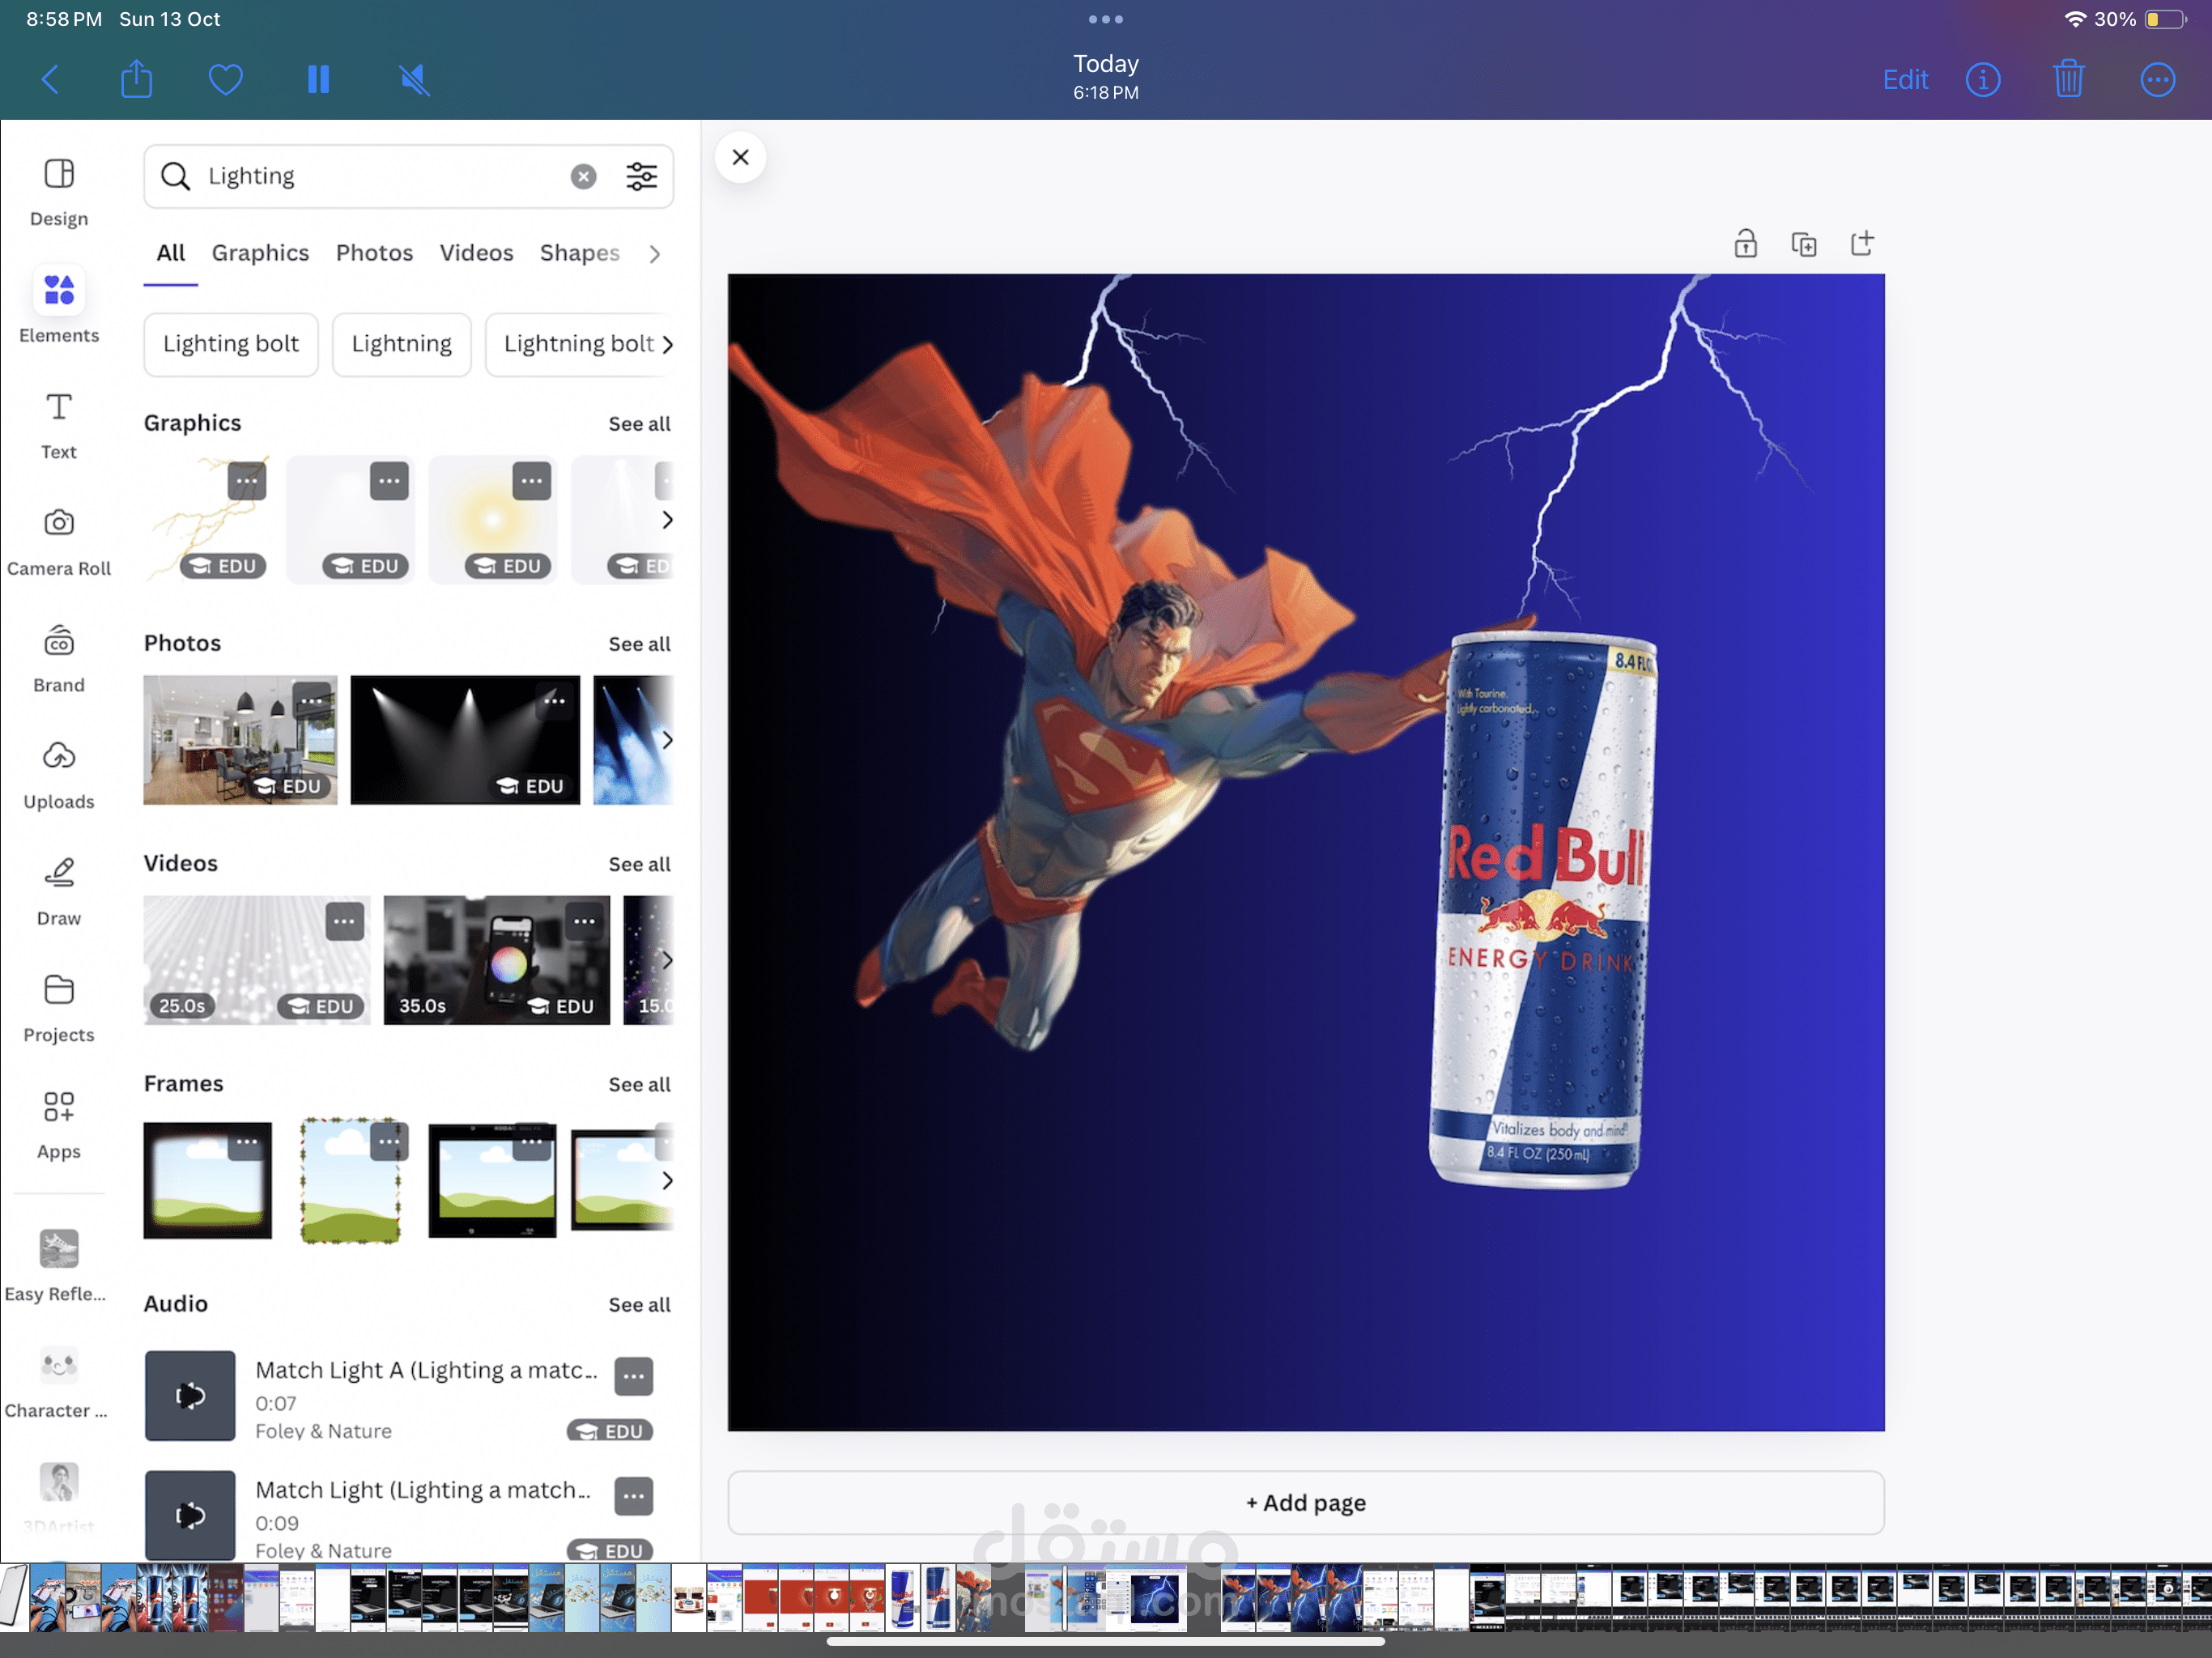This screenshot has height=1658, width=2212.
Task: Click the Lighting search input field
Action: 380,176
